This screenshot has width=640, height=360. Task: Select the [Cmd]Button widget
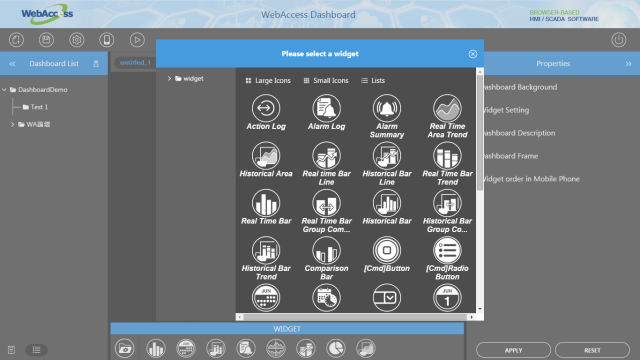click(x=387, y=254)
